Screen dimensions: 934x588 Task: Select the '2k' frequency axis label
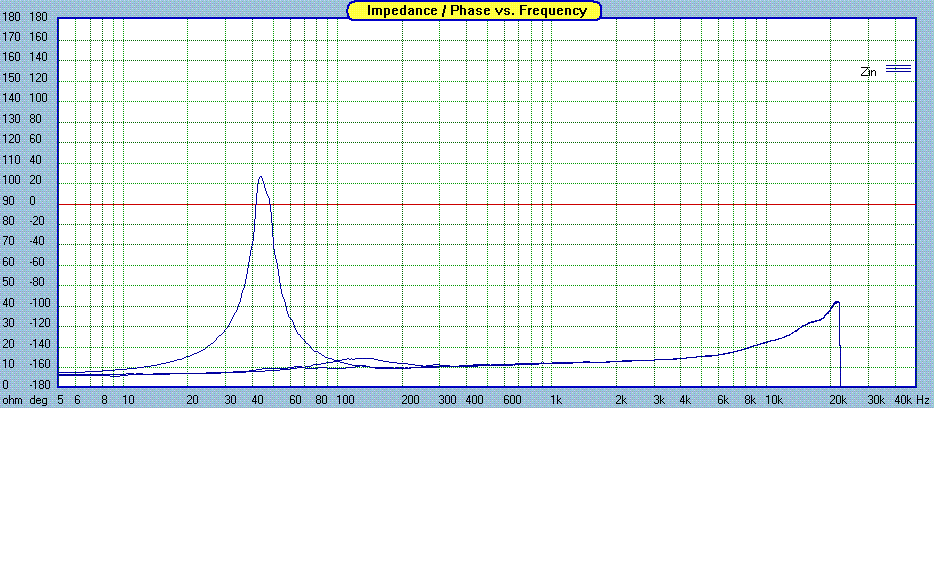(x=621, y=400)
